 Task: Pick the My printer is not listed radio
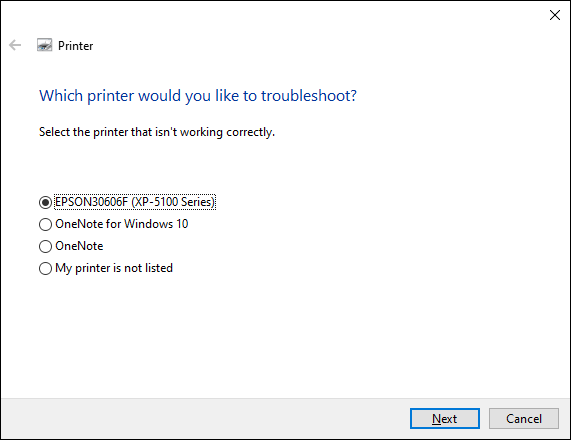coord(45,268)
